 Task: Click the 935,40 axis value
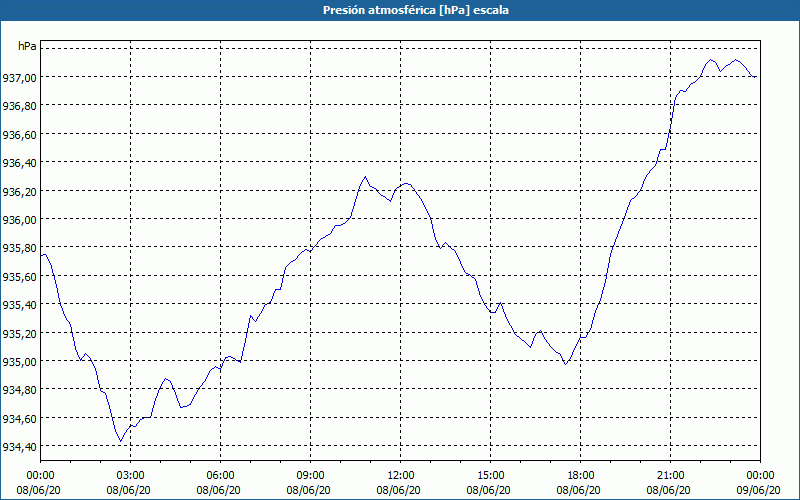pos(19,305)
